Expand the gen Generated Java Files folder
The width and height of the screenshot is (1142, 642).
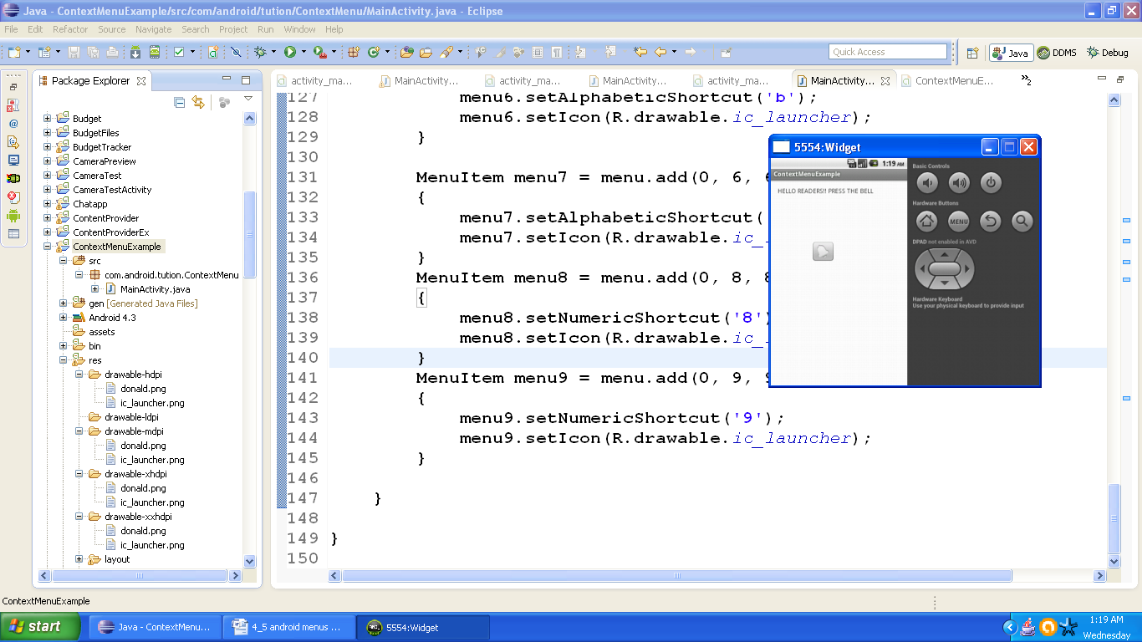pyautogui.click(x=63, y=303)
